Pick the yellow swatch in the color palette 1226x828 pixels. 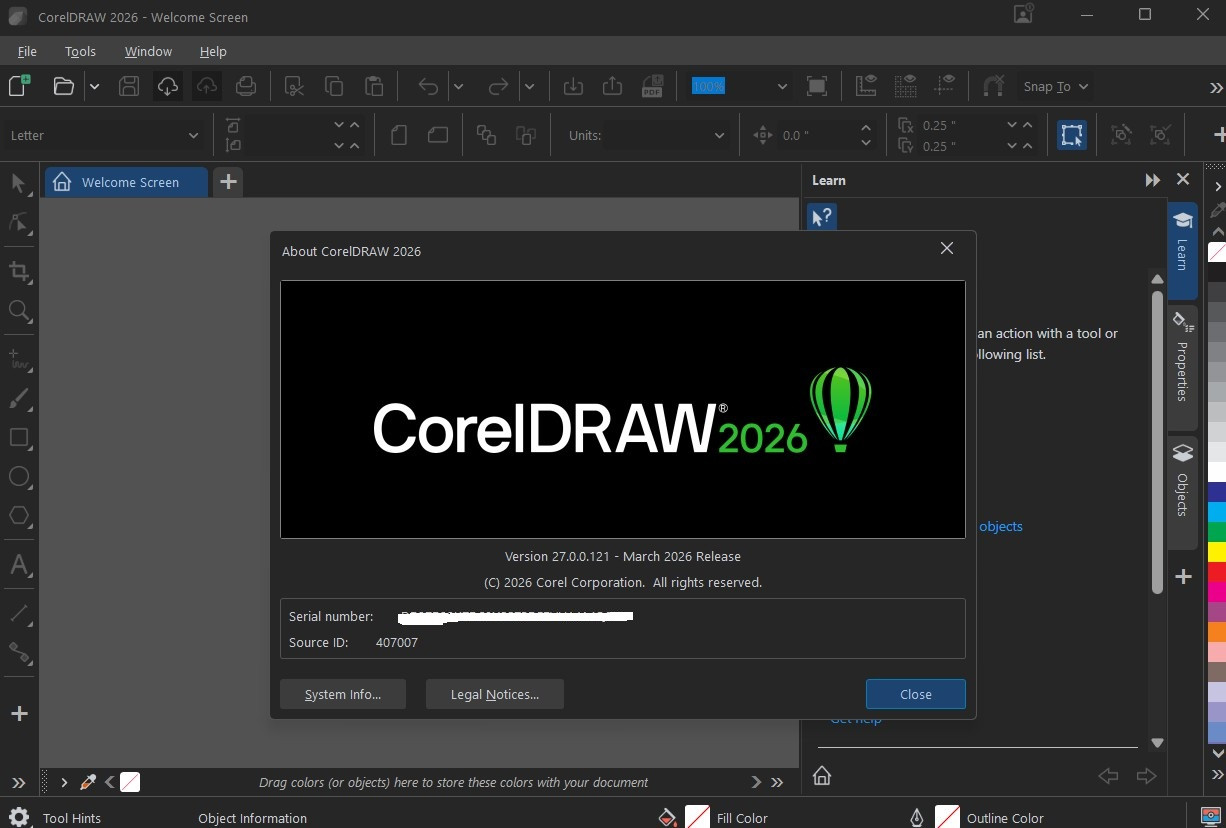click(1216, 551)
